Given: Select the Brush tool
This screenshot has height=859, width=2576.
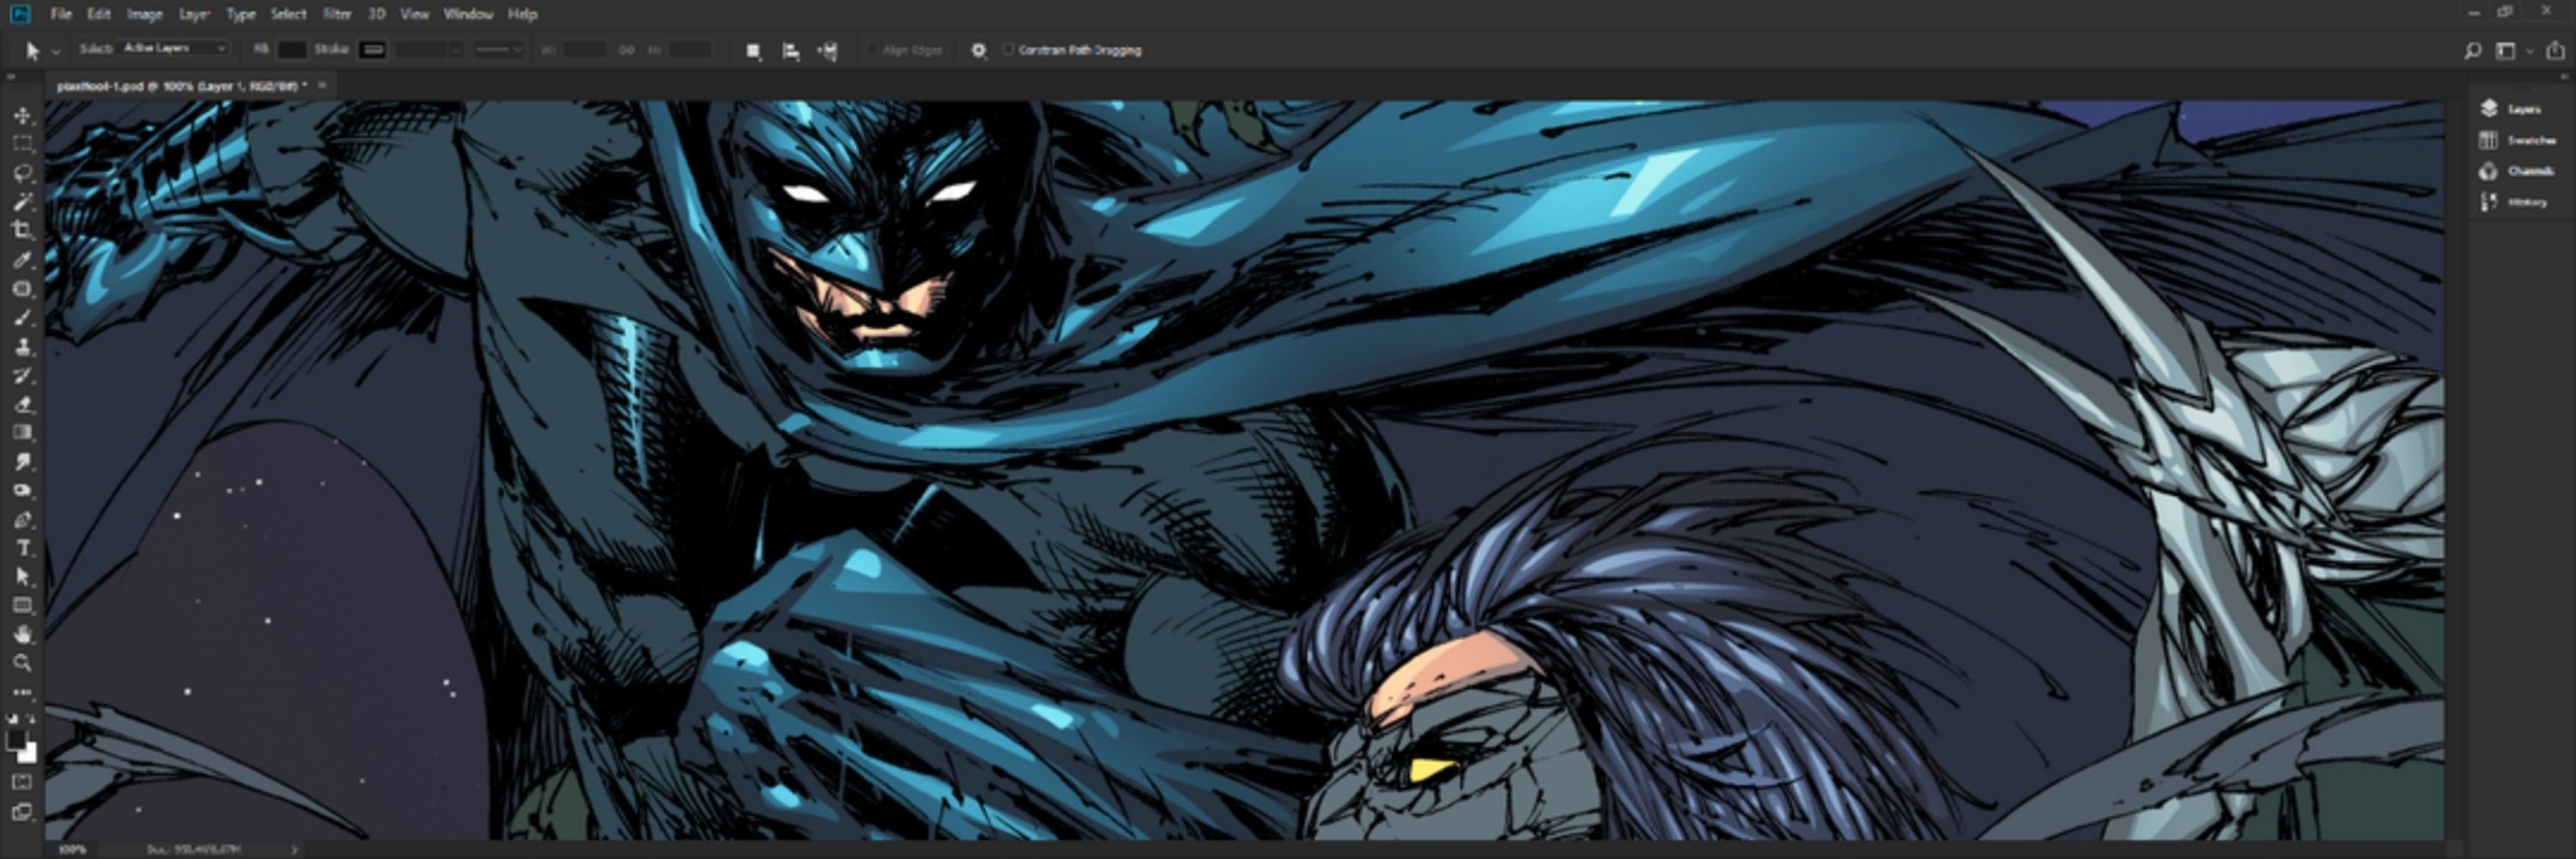Looking at the screenshot, I should point(22,318).
